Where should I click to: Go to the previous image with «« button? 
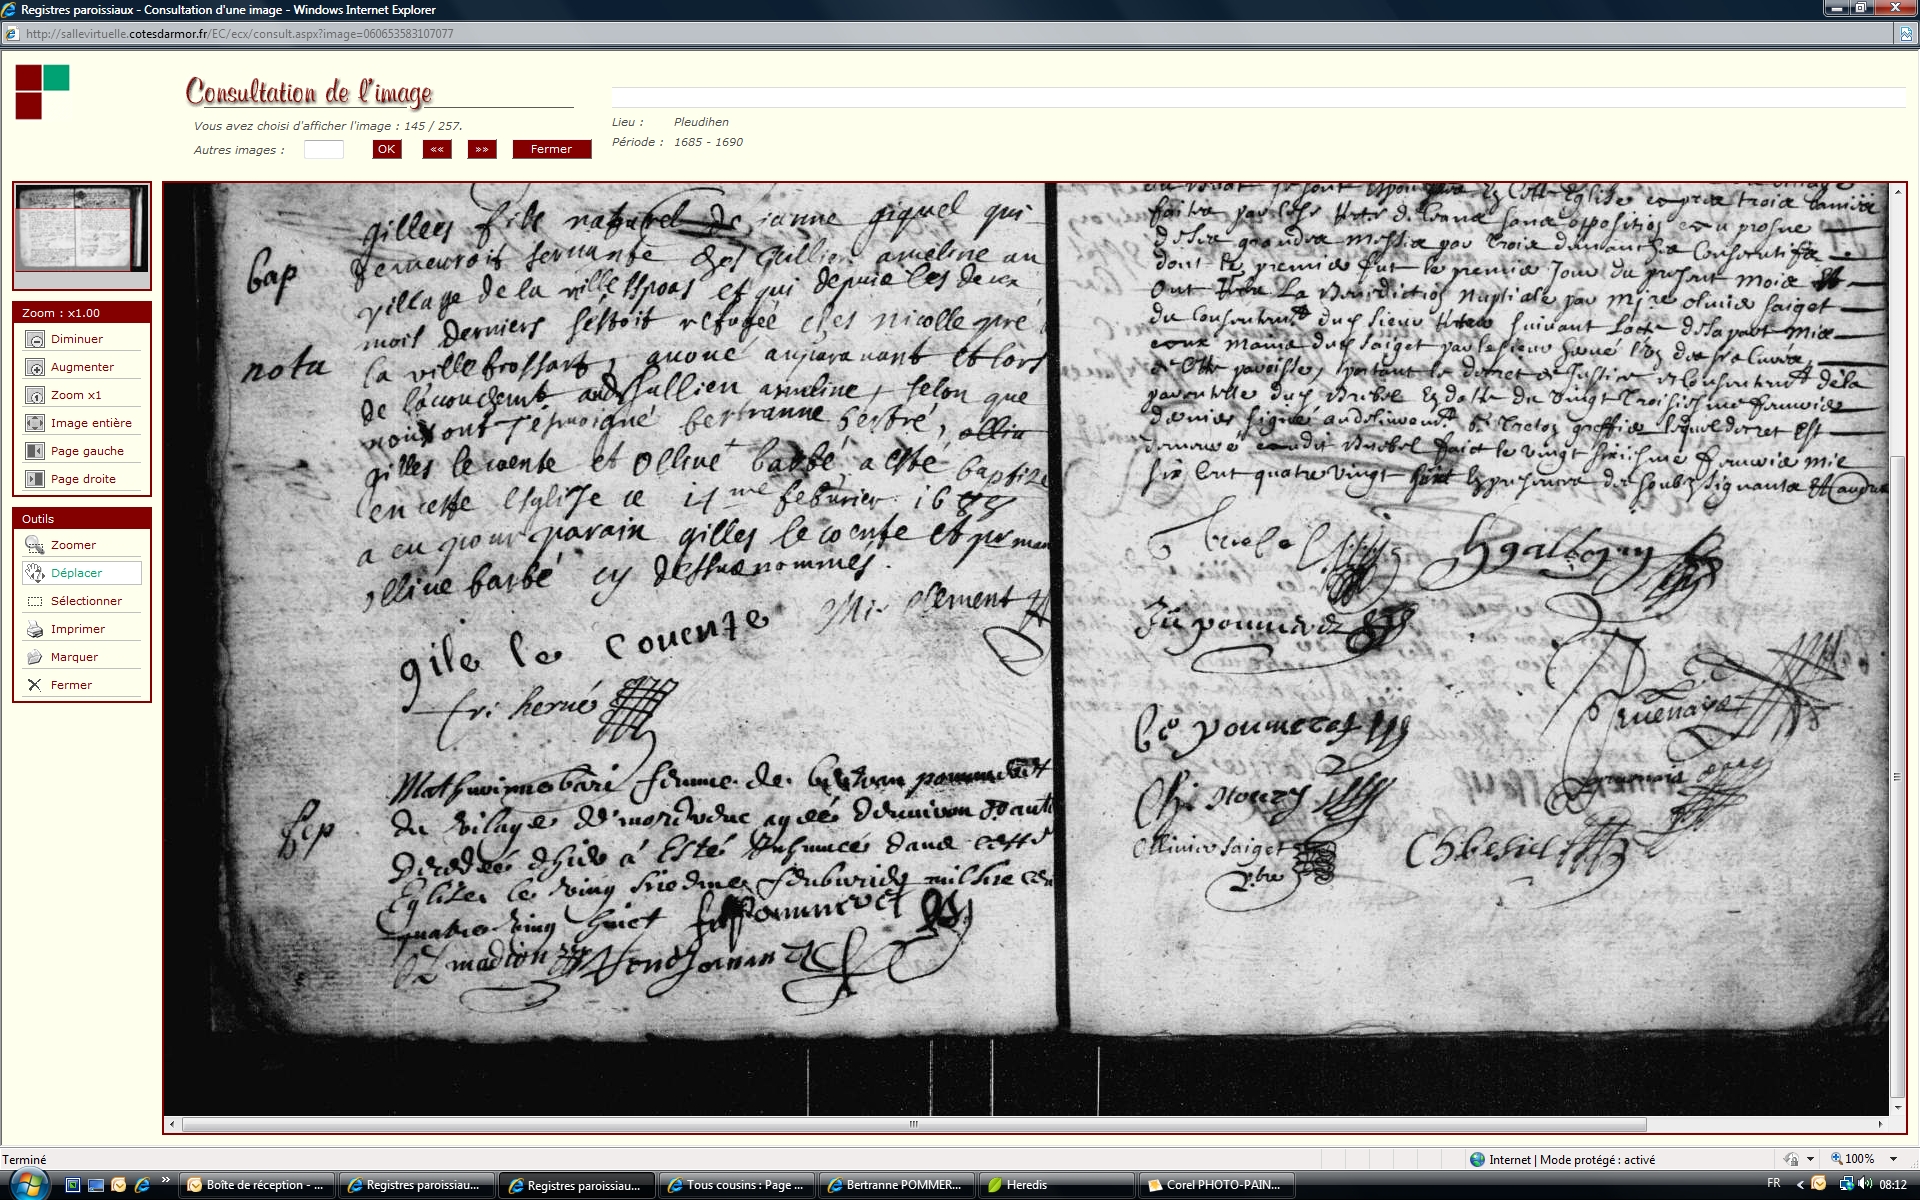437,149
